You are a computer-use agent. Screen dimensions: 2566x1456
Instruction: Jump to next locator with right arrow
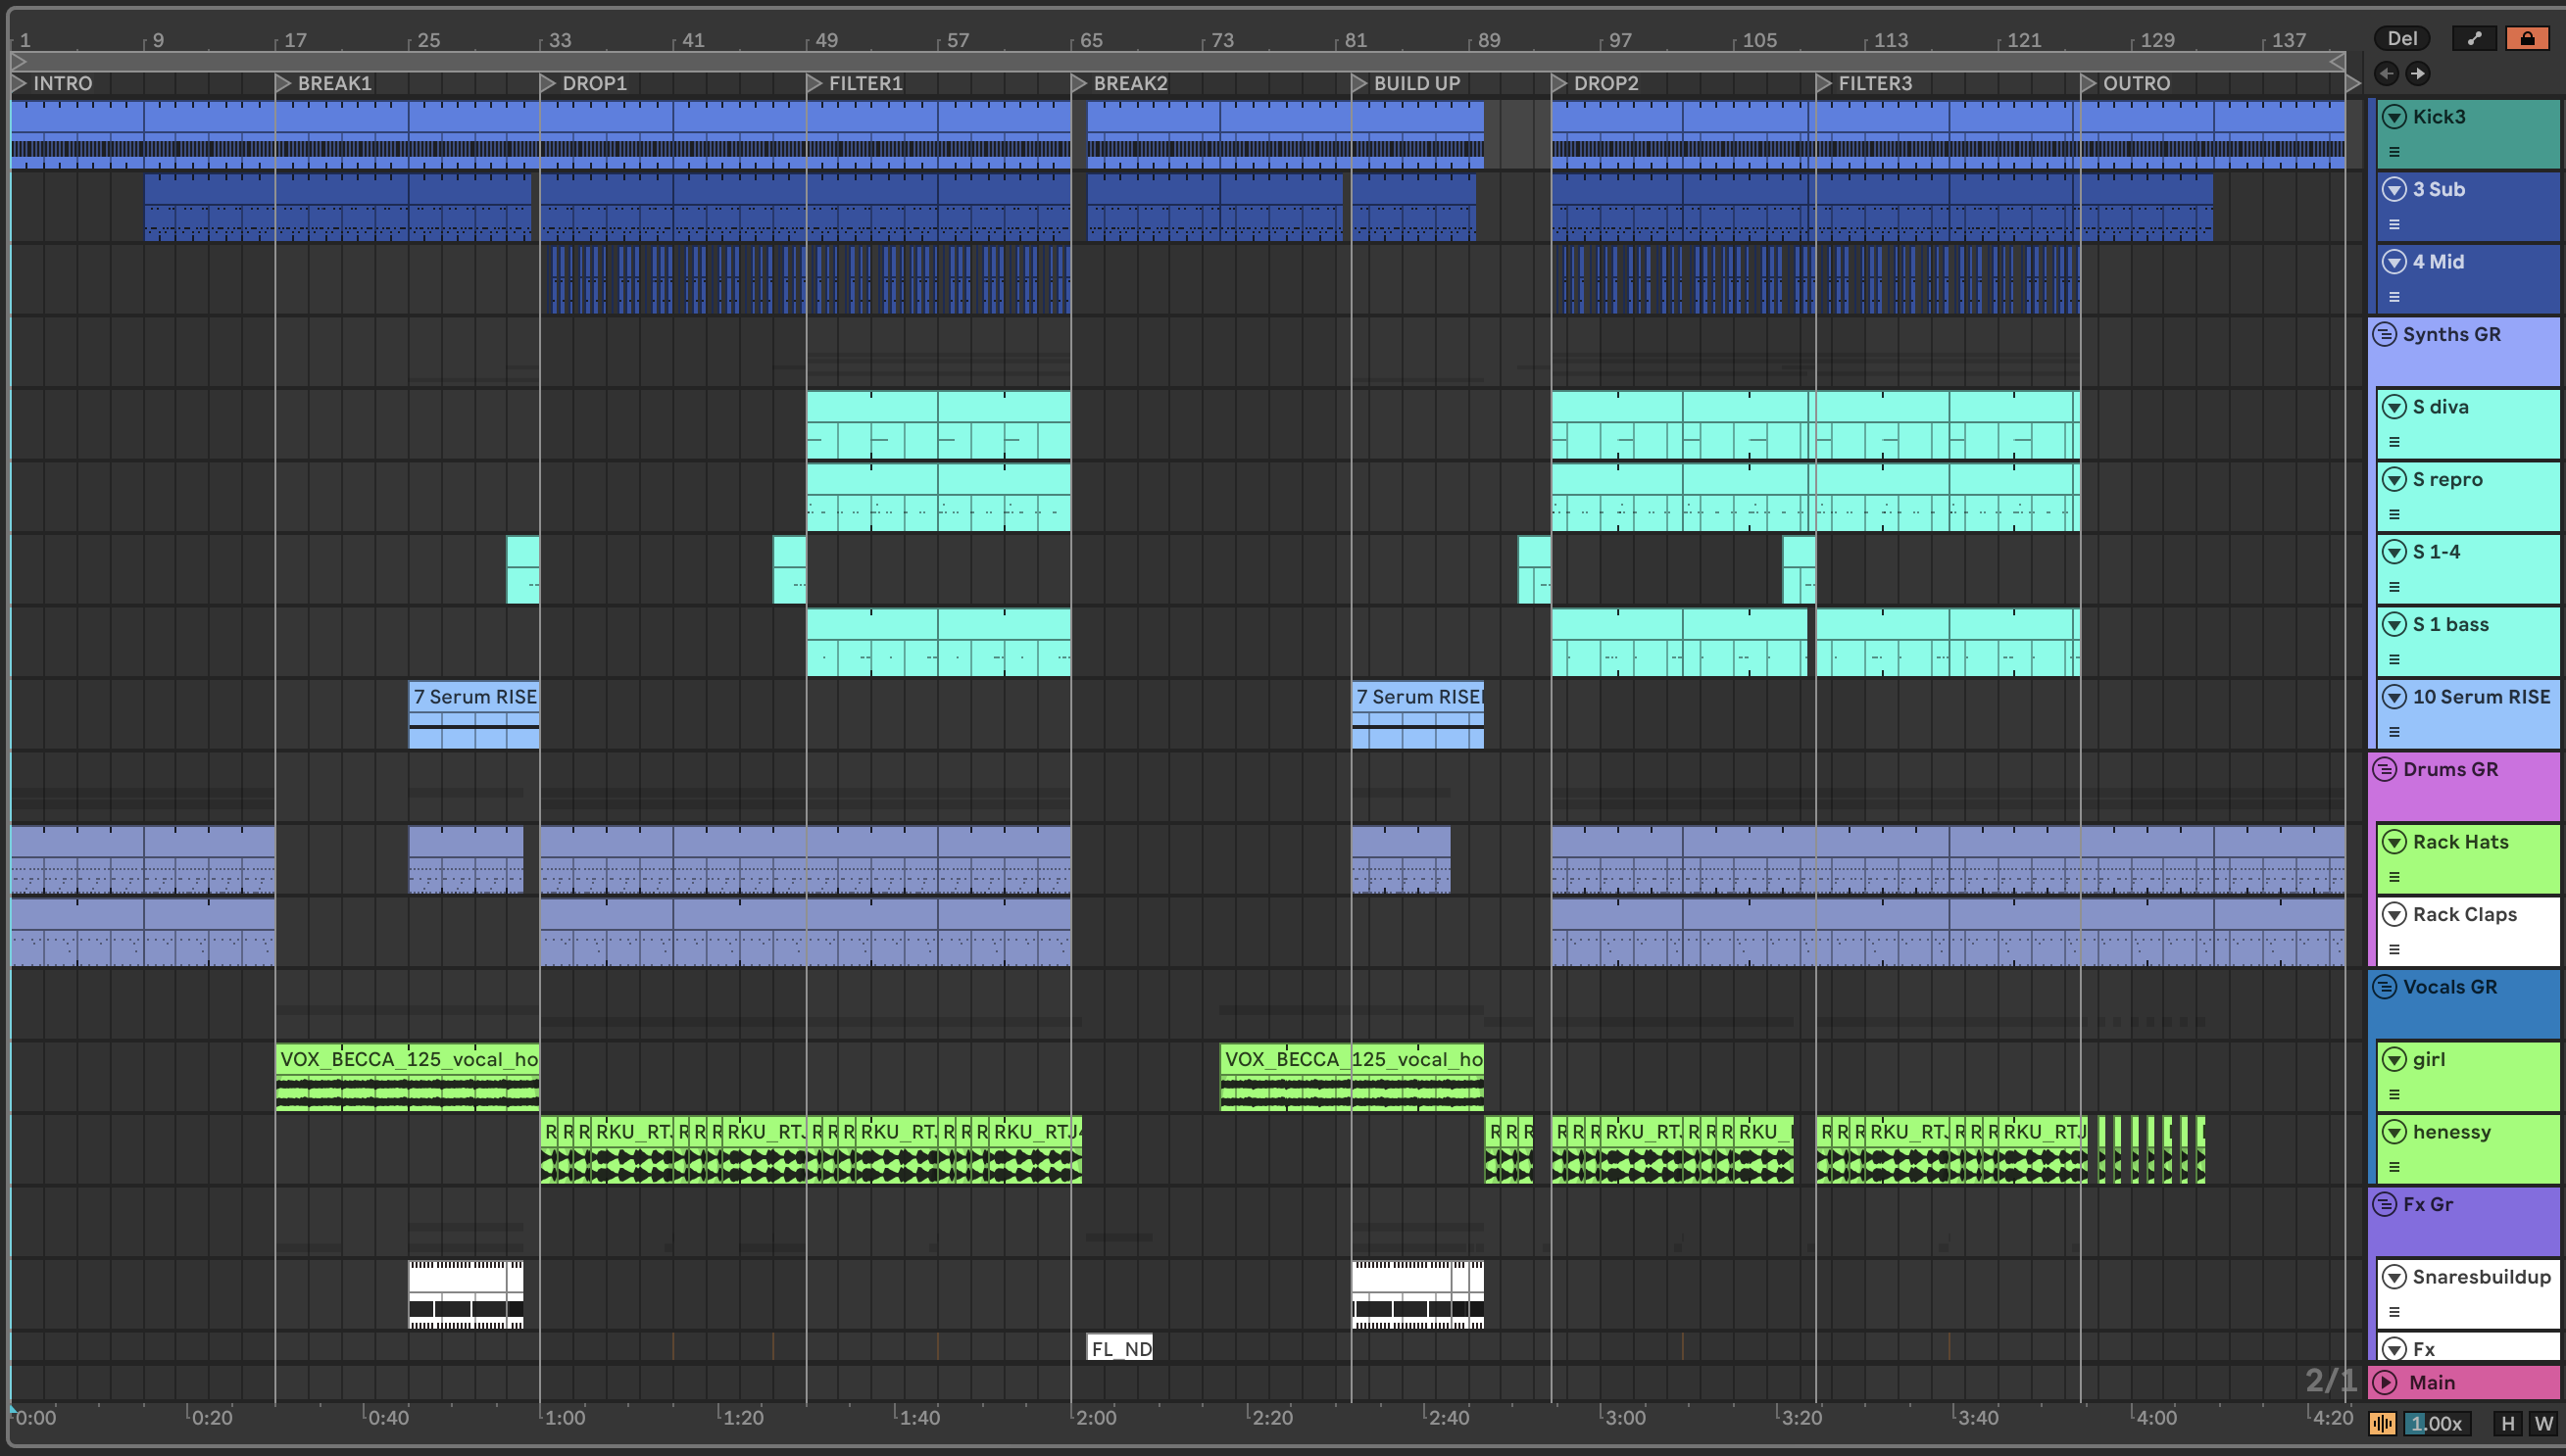pos(2417,73)
